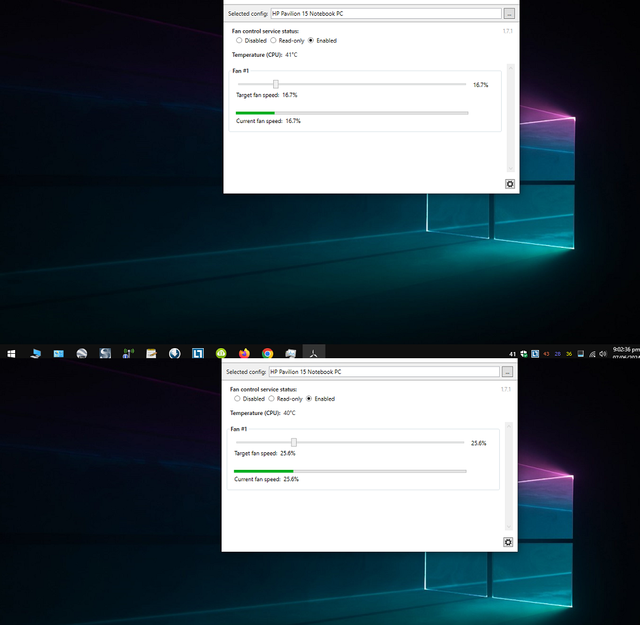Open config browse button in lower window
640x625 pixels.
[507, 371]
